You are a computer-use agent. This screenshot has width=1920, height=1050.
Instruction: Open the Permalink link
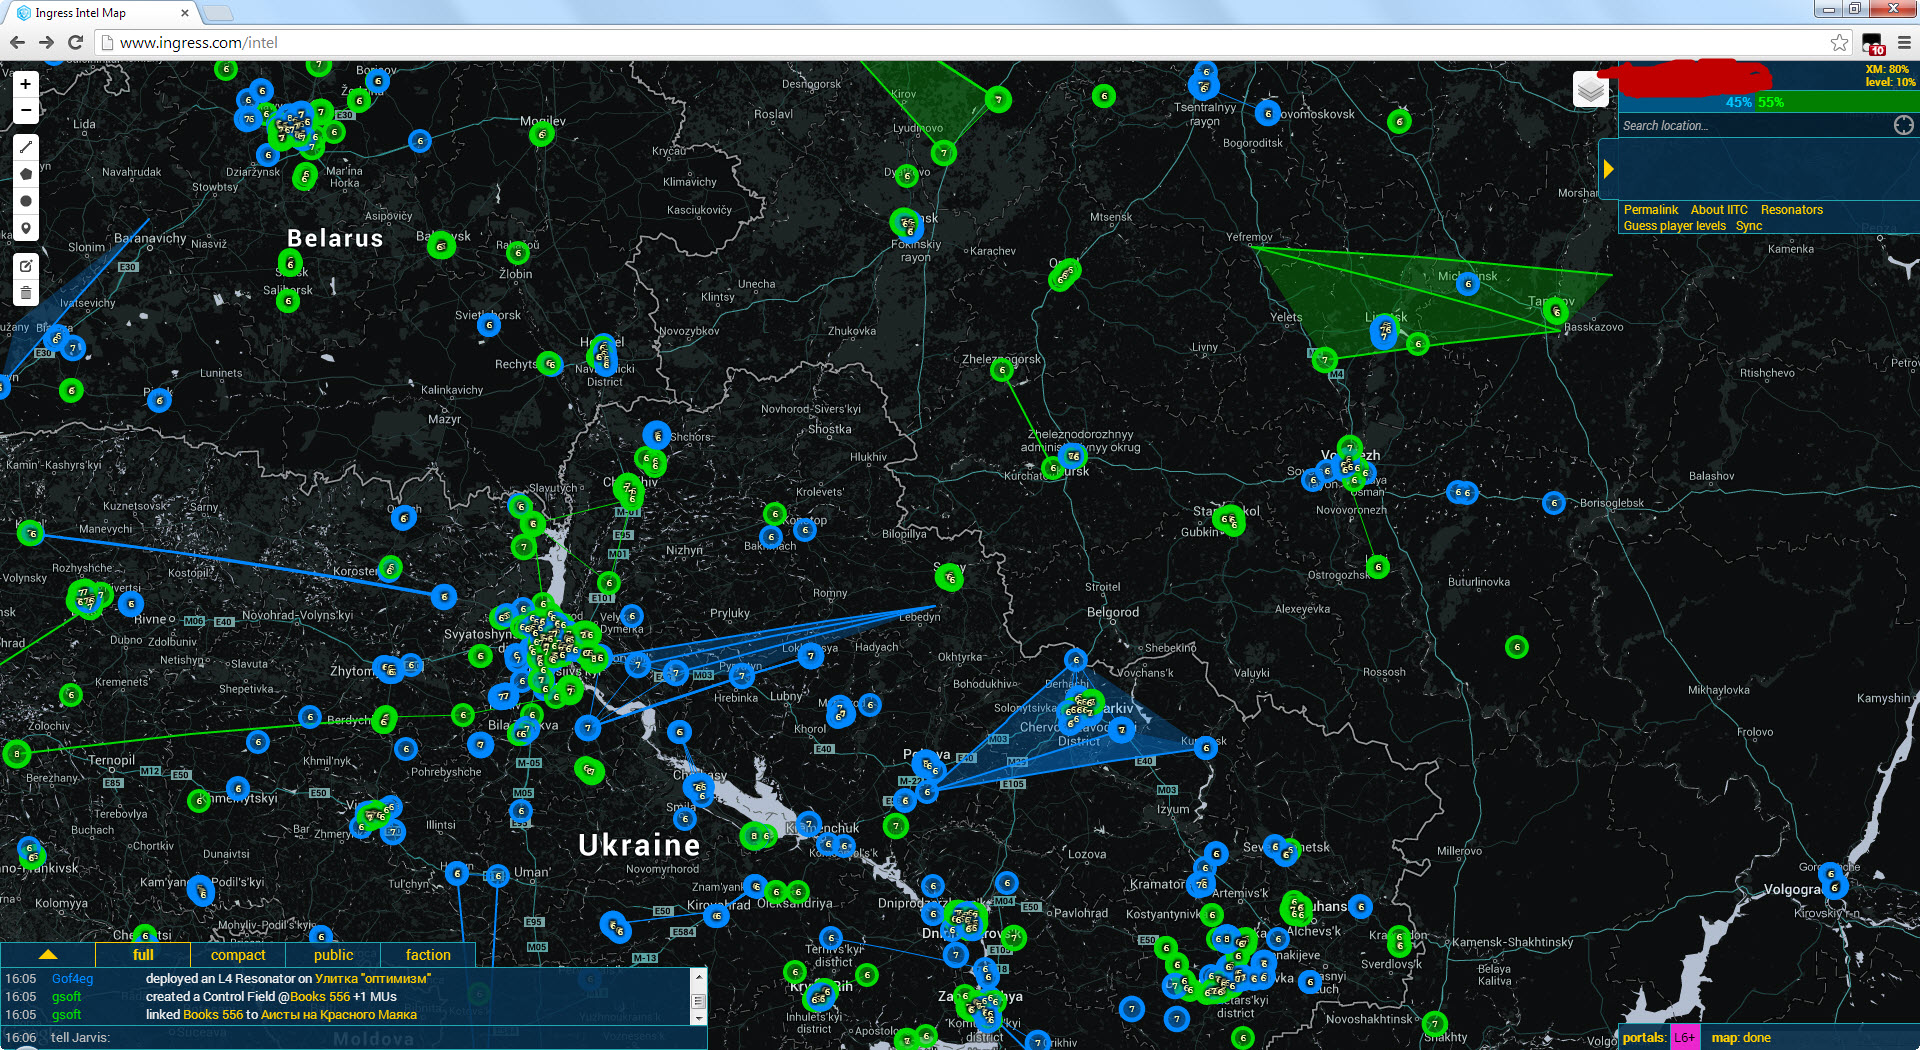click(x=1650, y=210)
